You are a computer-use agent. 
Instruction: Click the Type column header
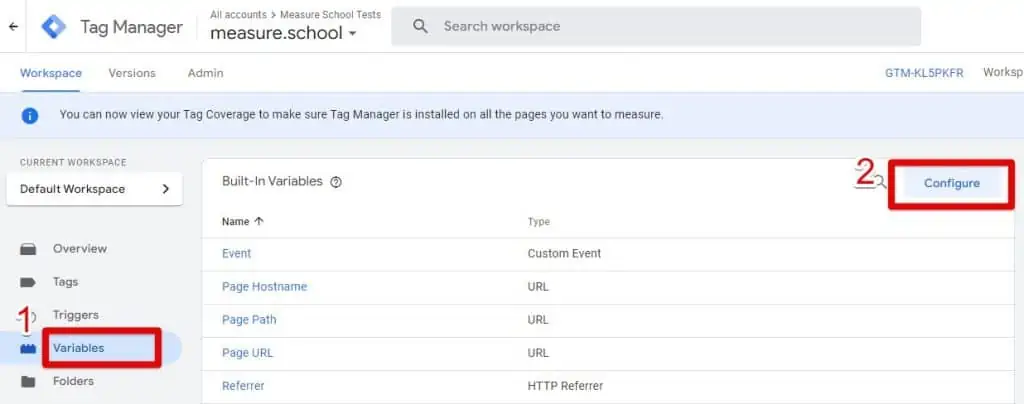tap(539, 221)
